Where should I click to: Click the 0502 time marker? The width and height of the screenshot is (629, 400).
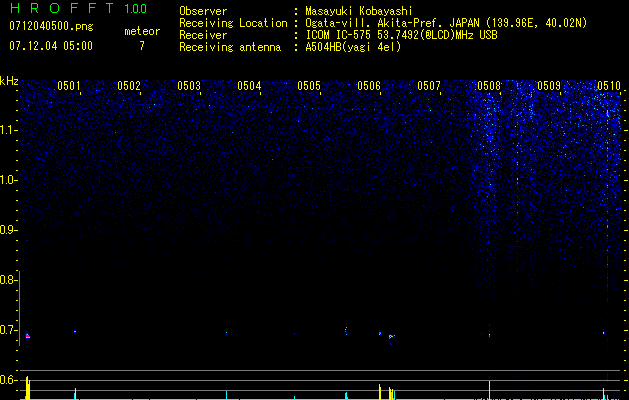[129, 86]
